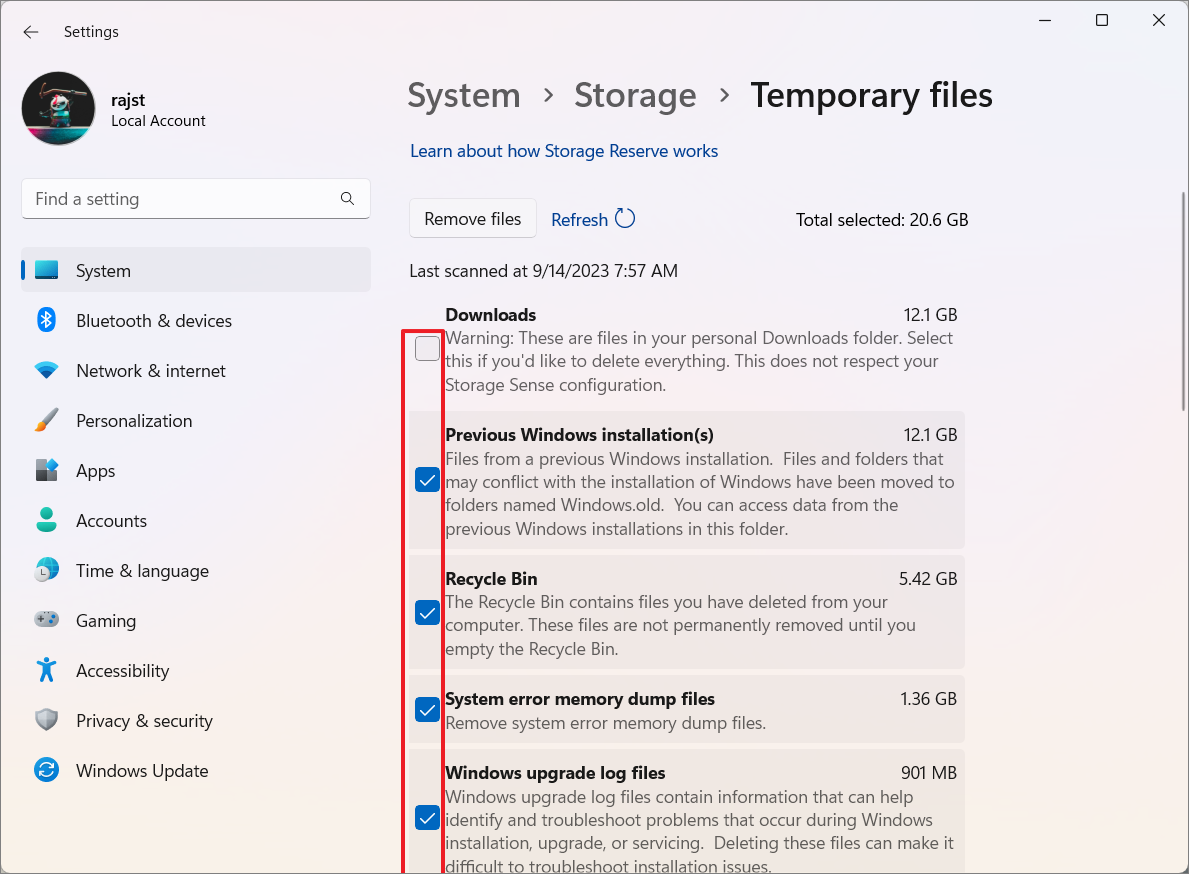Open Learn about how Storage Reserve works

coord(564,151)
